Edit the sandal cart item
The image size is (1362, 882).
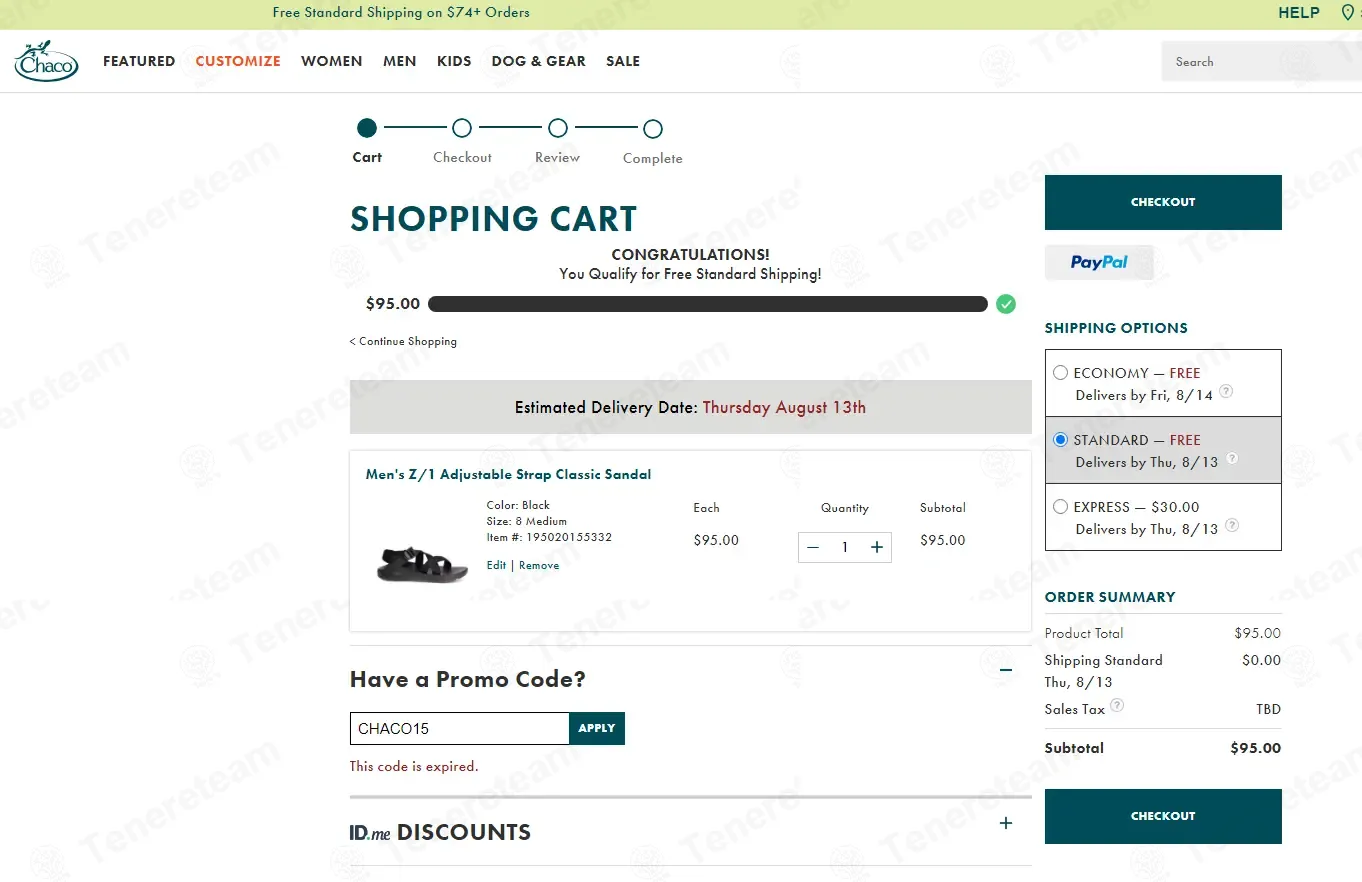[x=496, y=565]
